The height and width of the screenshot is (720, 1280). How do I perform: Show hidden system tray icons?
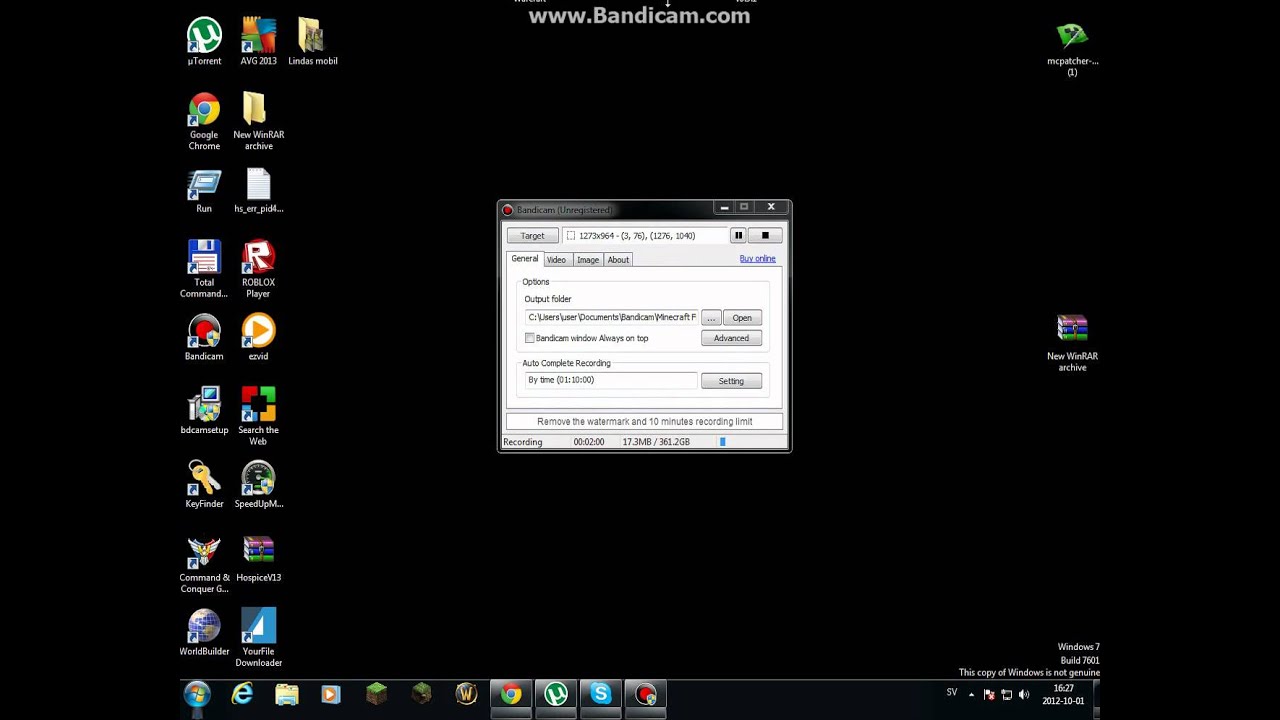tap(971, 695)
